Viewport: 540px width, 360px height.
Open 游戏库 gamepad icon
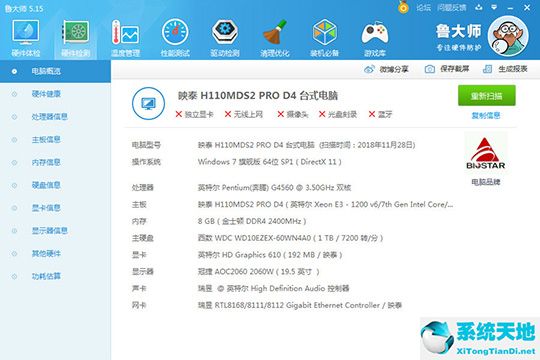[x=374, y=38]
